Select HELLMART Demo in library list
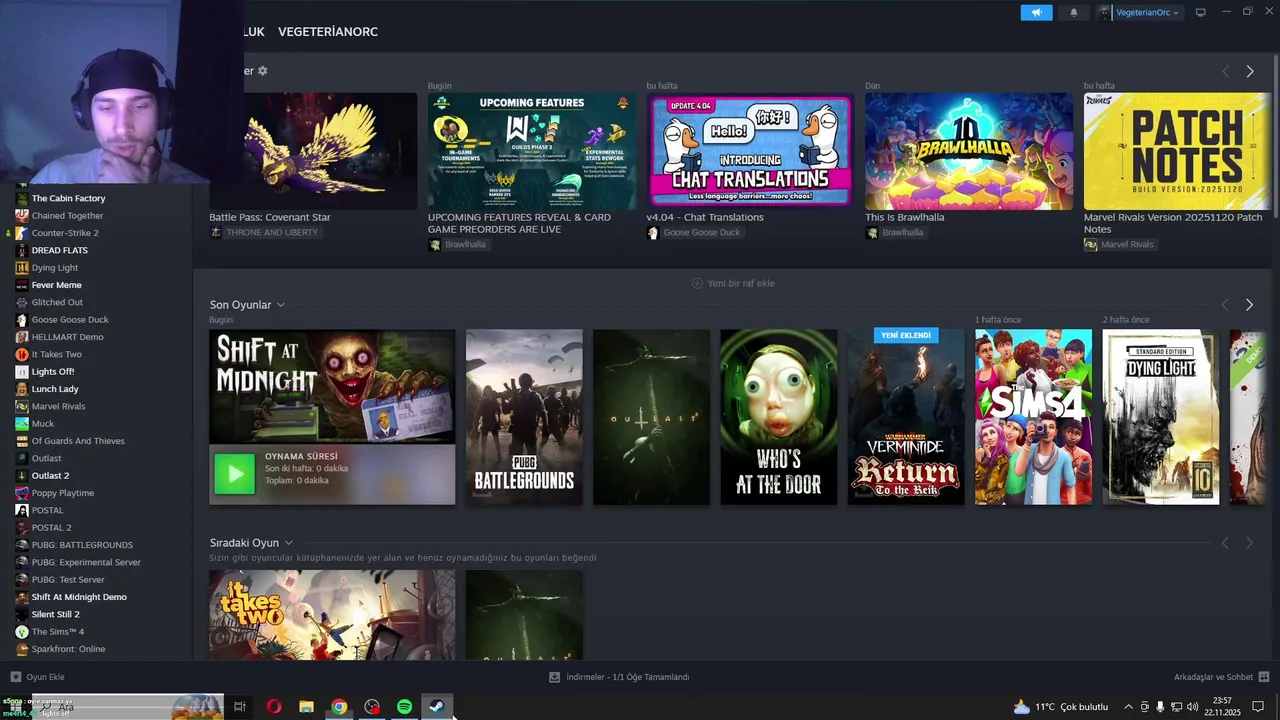Viewport: 1280px width, 720px height. [x=67, y=337]
